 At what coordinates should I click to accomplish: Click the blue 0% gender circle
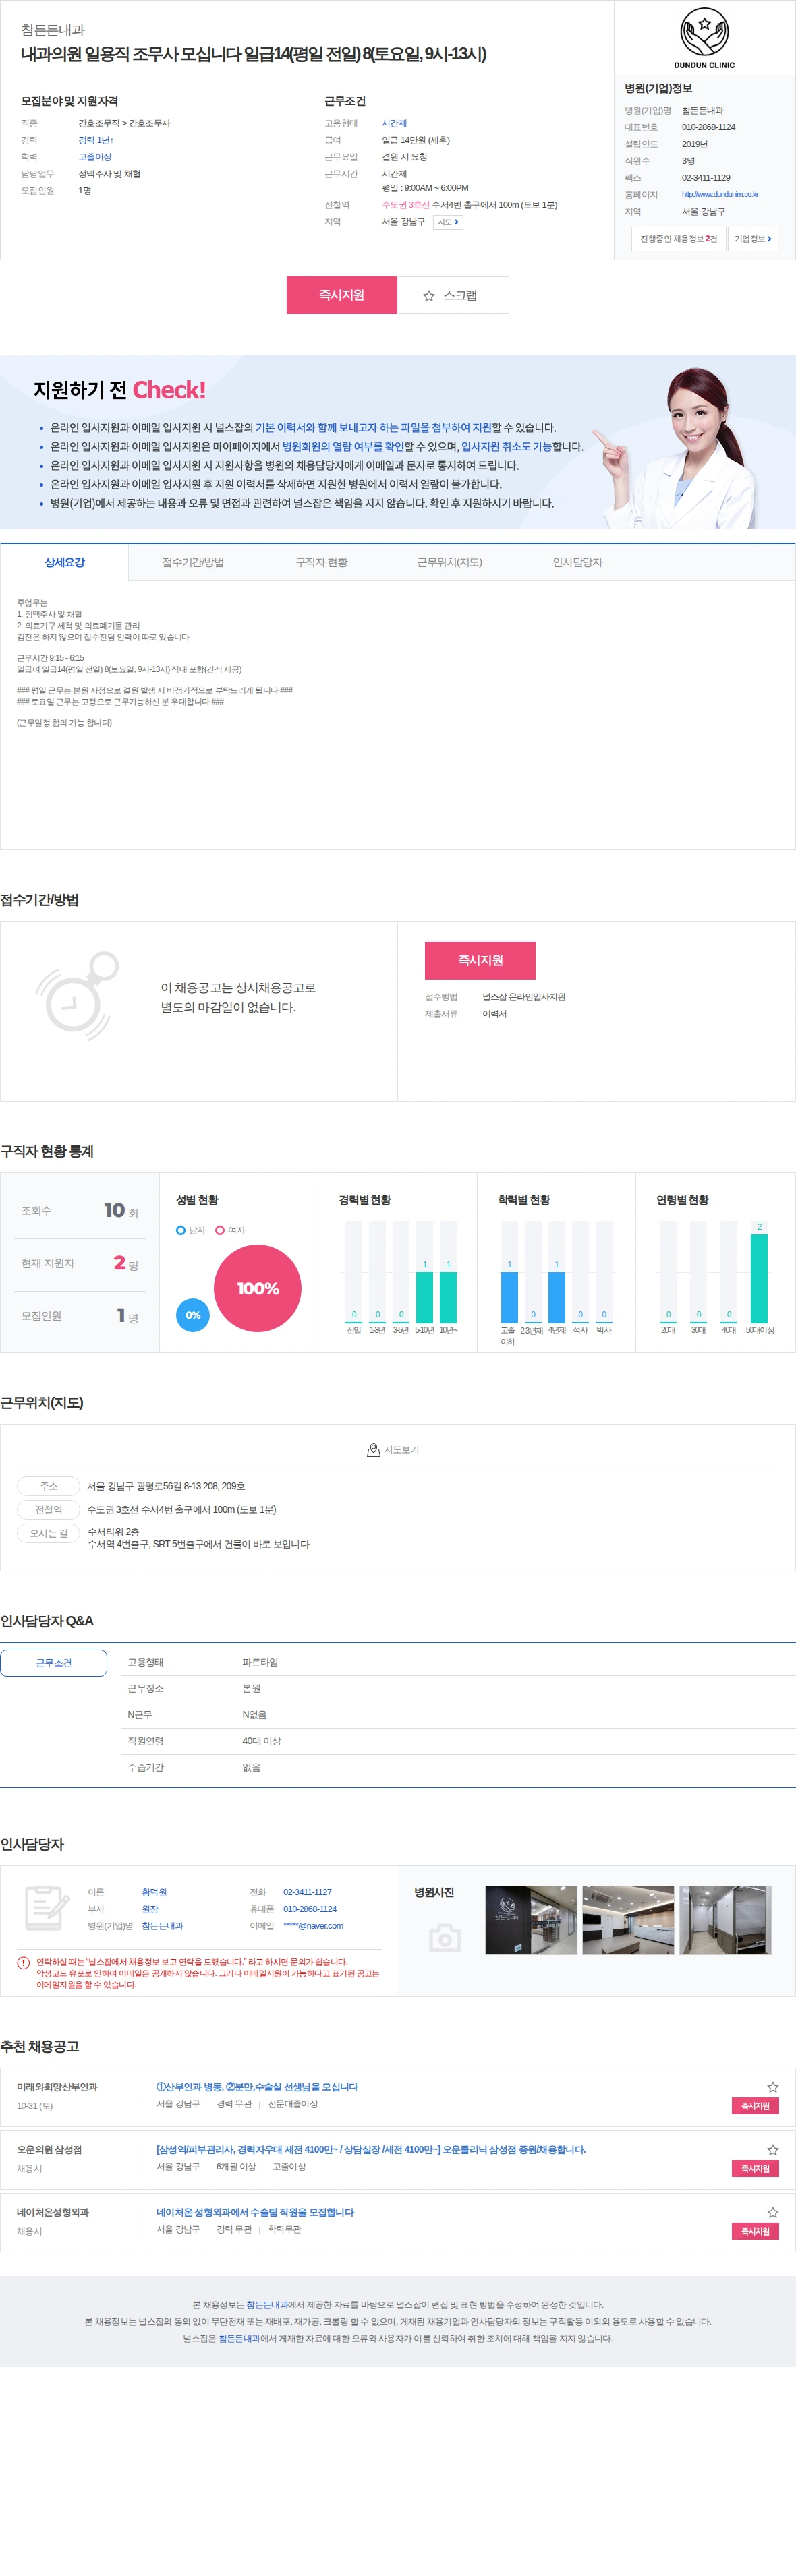click(x=193, y=1315)
